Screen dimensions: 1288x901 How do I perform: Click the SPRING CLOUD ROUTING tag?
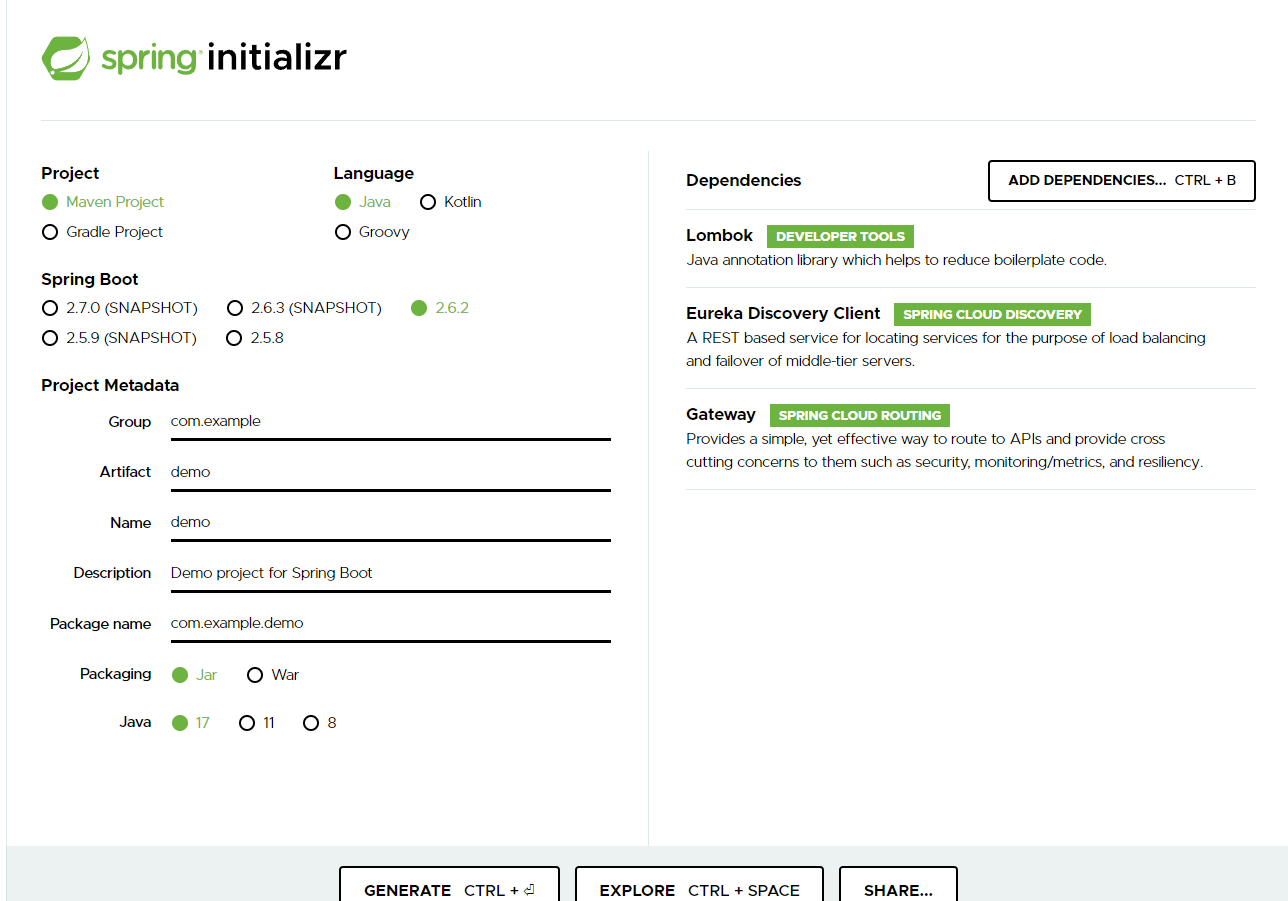pyautogui.click(x=860, y=415)
